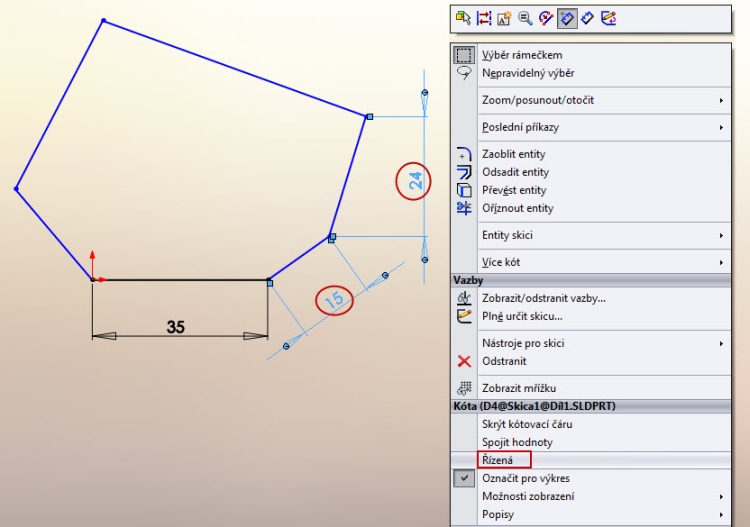The image size is (750, 527).
Task: Click the magnifier Zoom to Selection icon
Action: point(525,19)
